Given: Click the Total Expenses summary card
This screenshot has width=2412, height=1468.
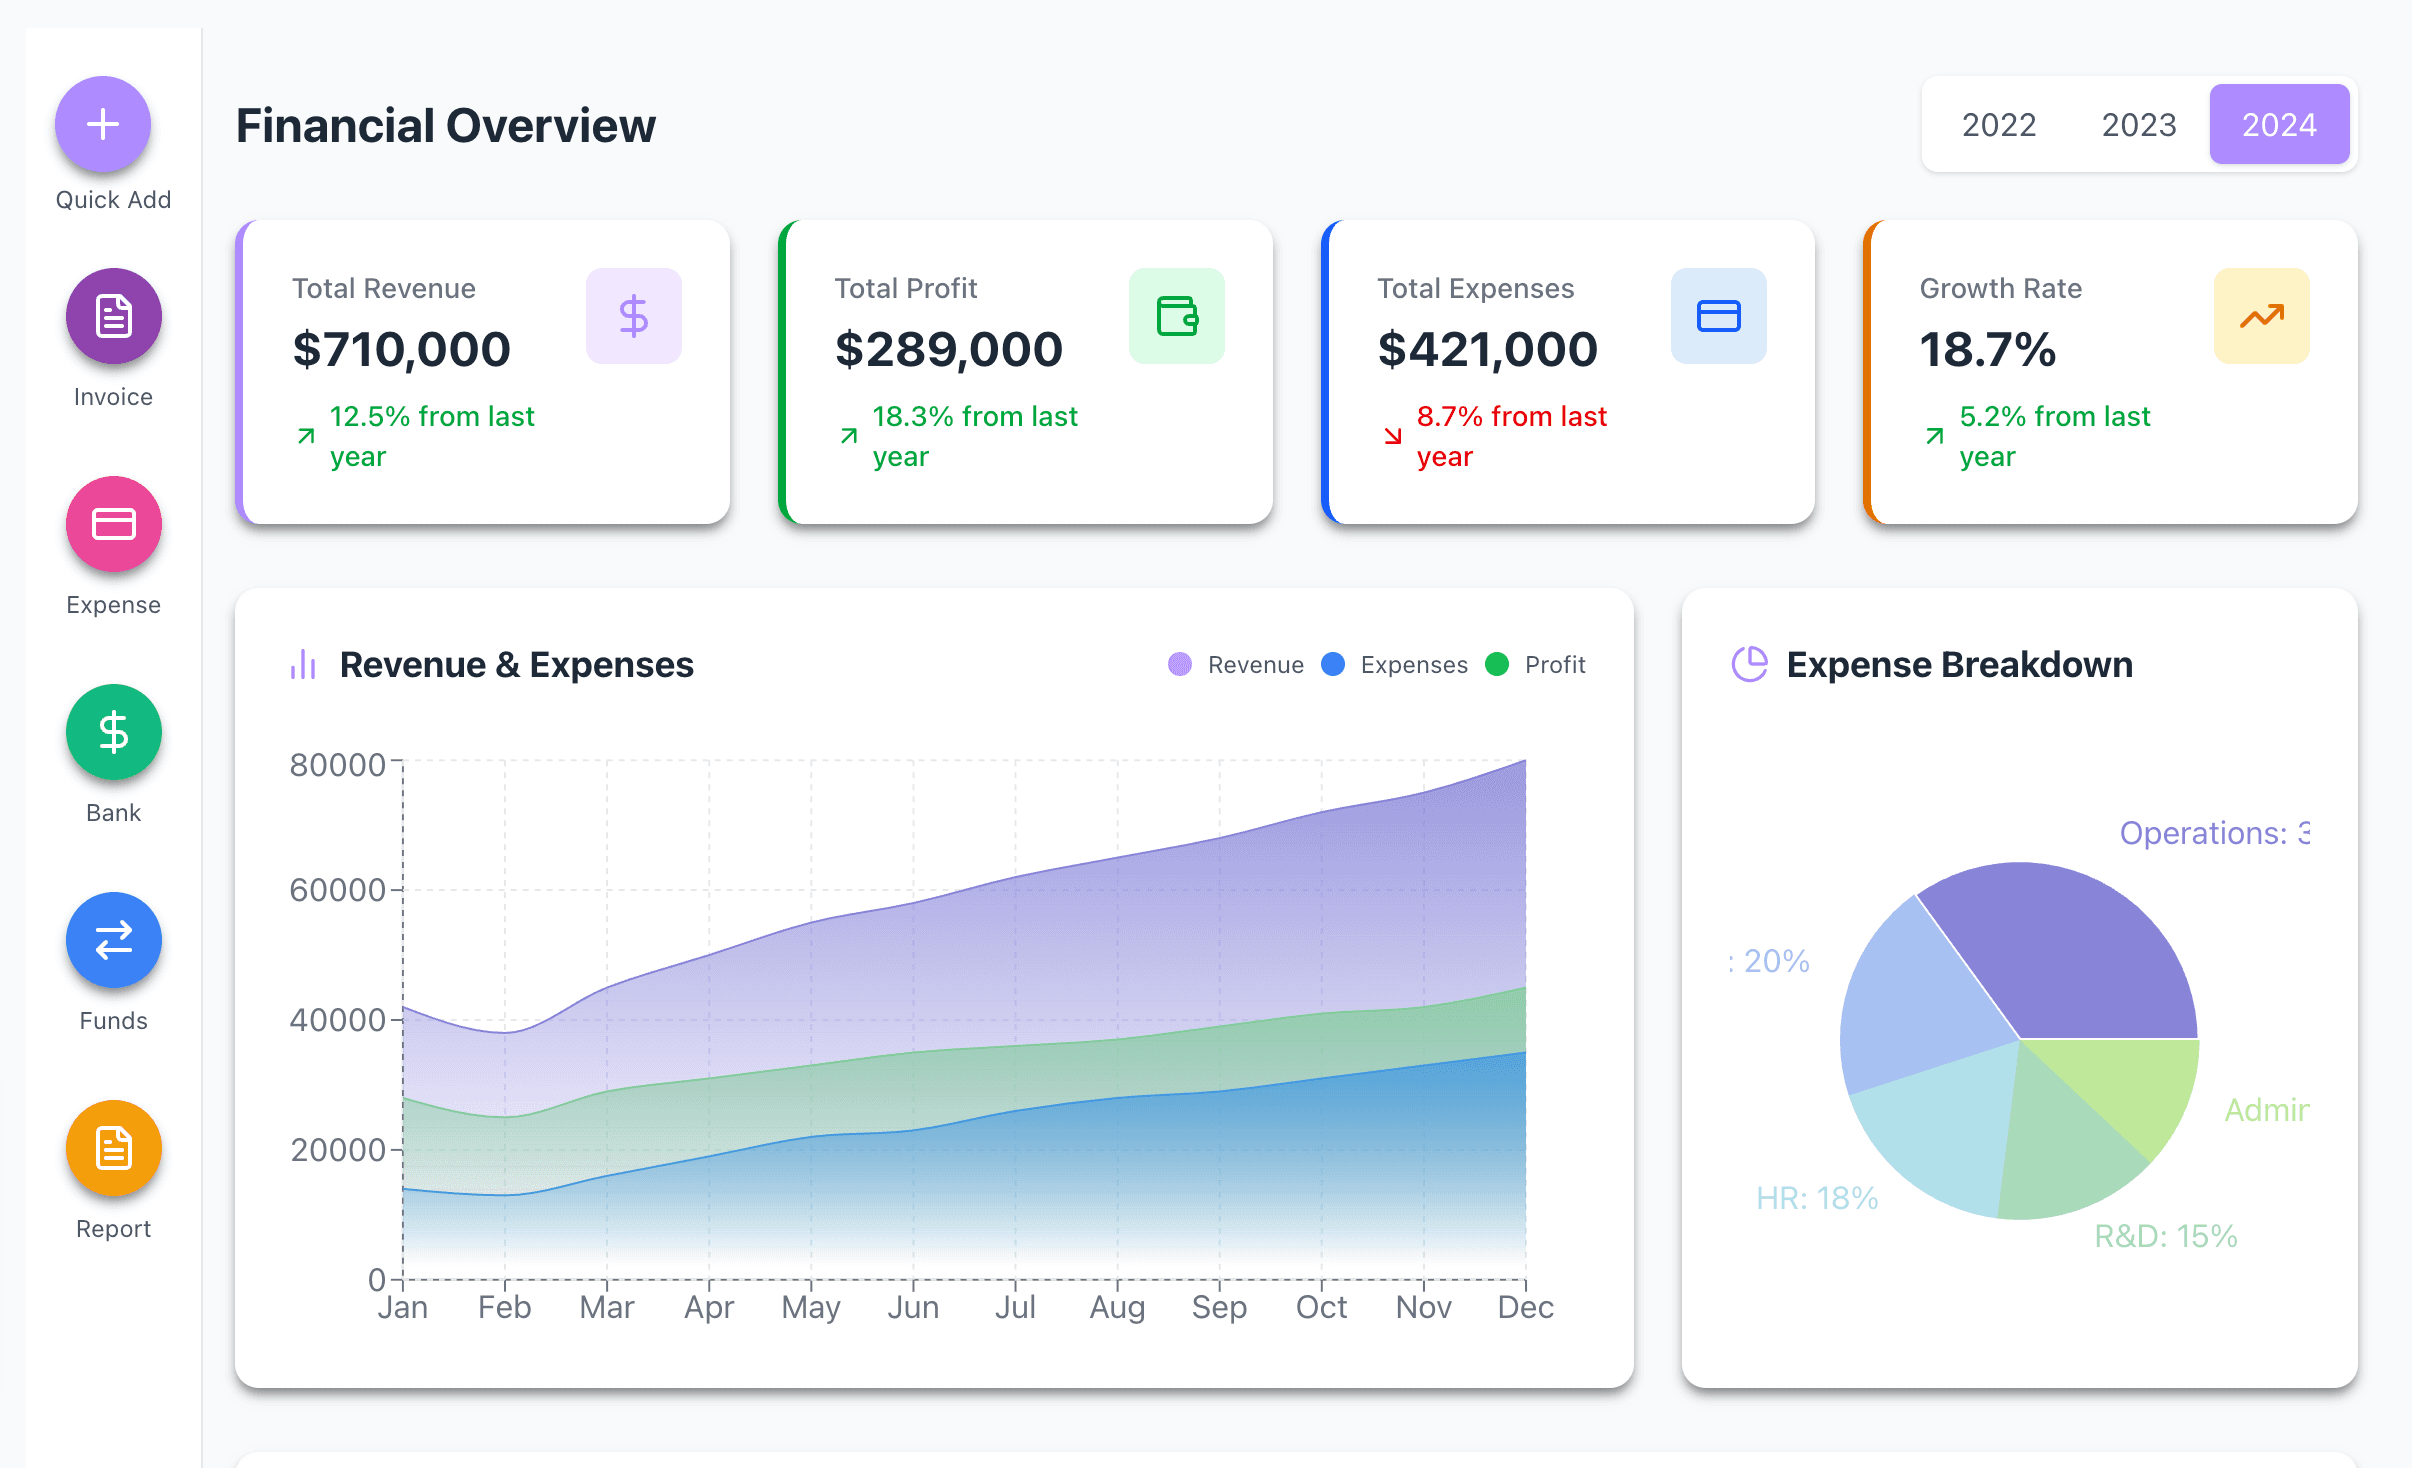Looking at the screenshot, I should [1567, 372].
